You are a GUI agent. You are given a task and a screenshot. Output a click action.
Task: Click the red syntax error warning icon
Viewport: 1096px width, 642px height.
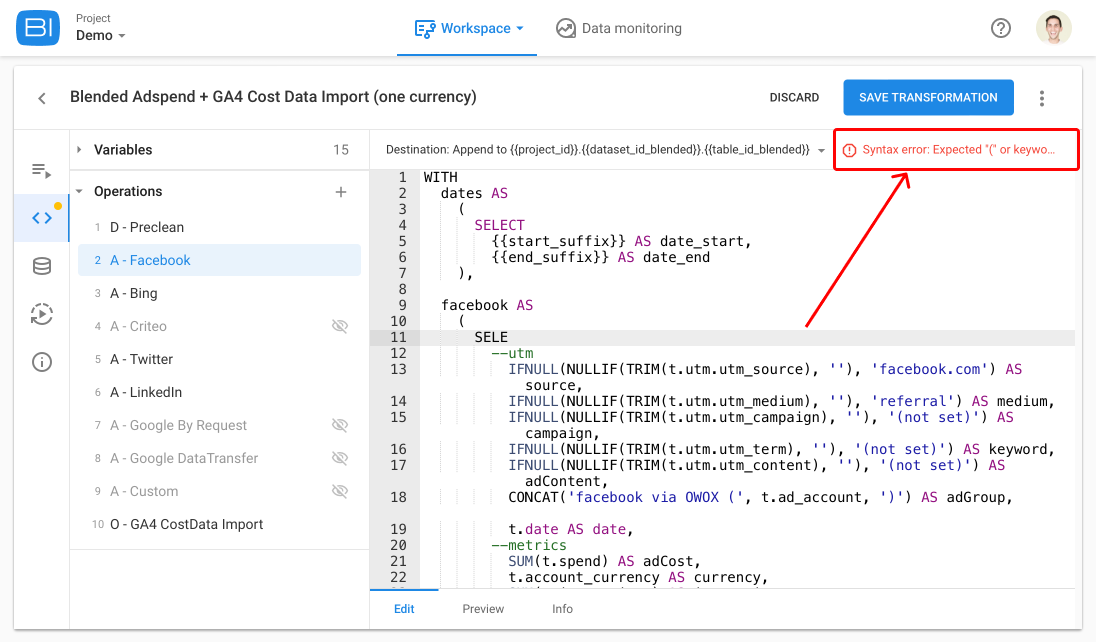[849, 150]
